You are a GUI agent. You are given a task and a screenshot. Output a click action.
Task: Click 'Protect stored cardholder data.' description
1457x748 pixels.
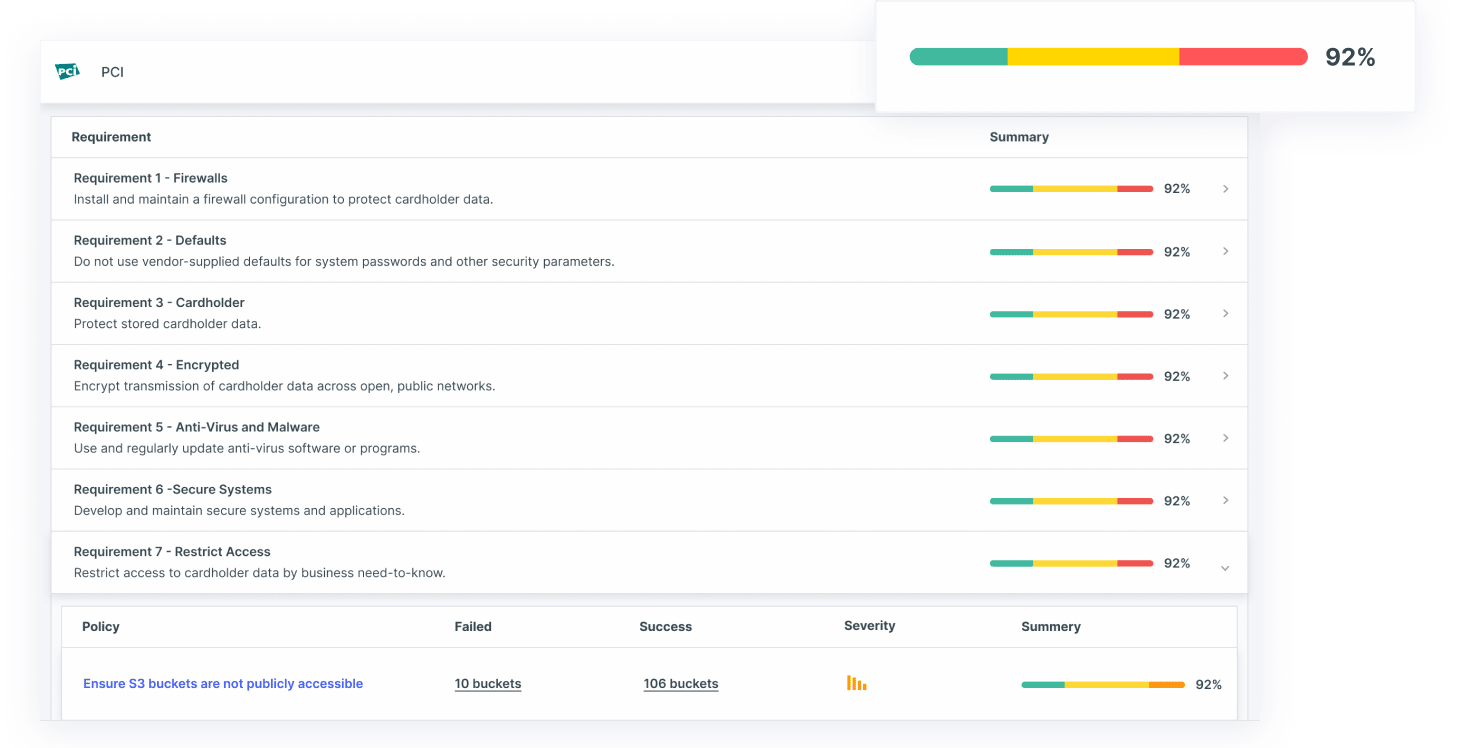coord(168,324)
